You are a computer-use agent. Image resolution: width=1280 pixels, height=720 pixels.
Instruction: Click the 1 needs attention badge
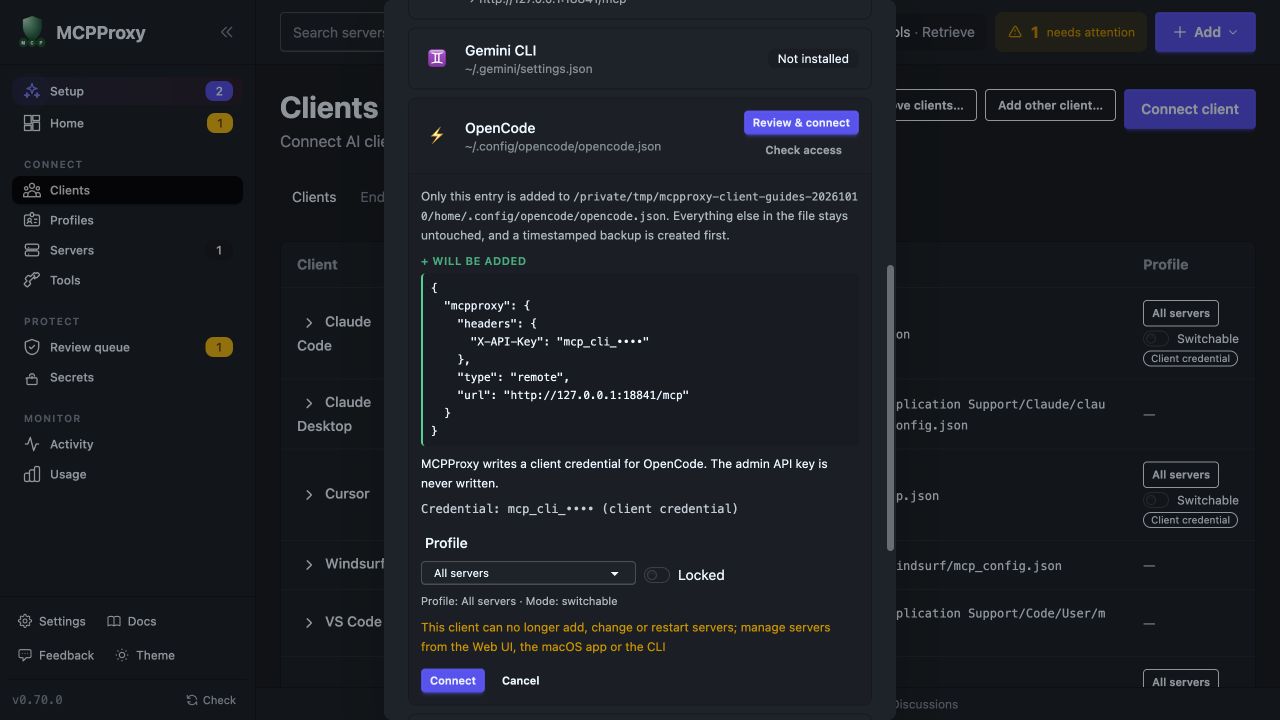pyautogui.click(x=1071, y=32)
